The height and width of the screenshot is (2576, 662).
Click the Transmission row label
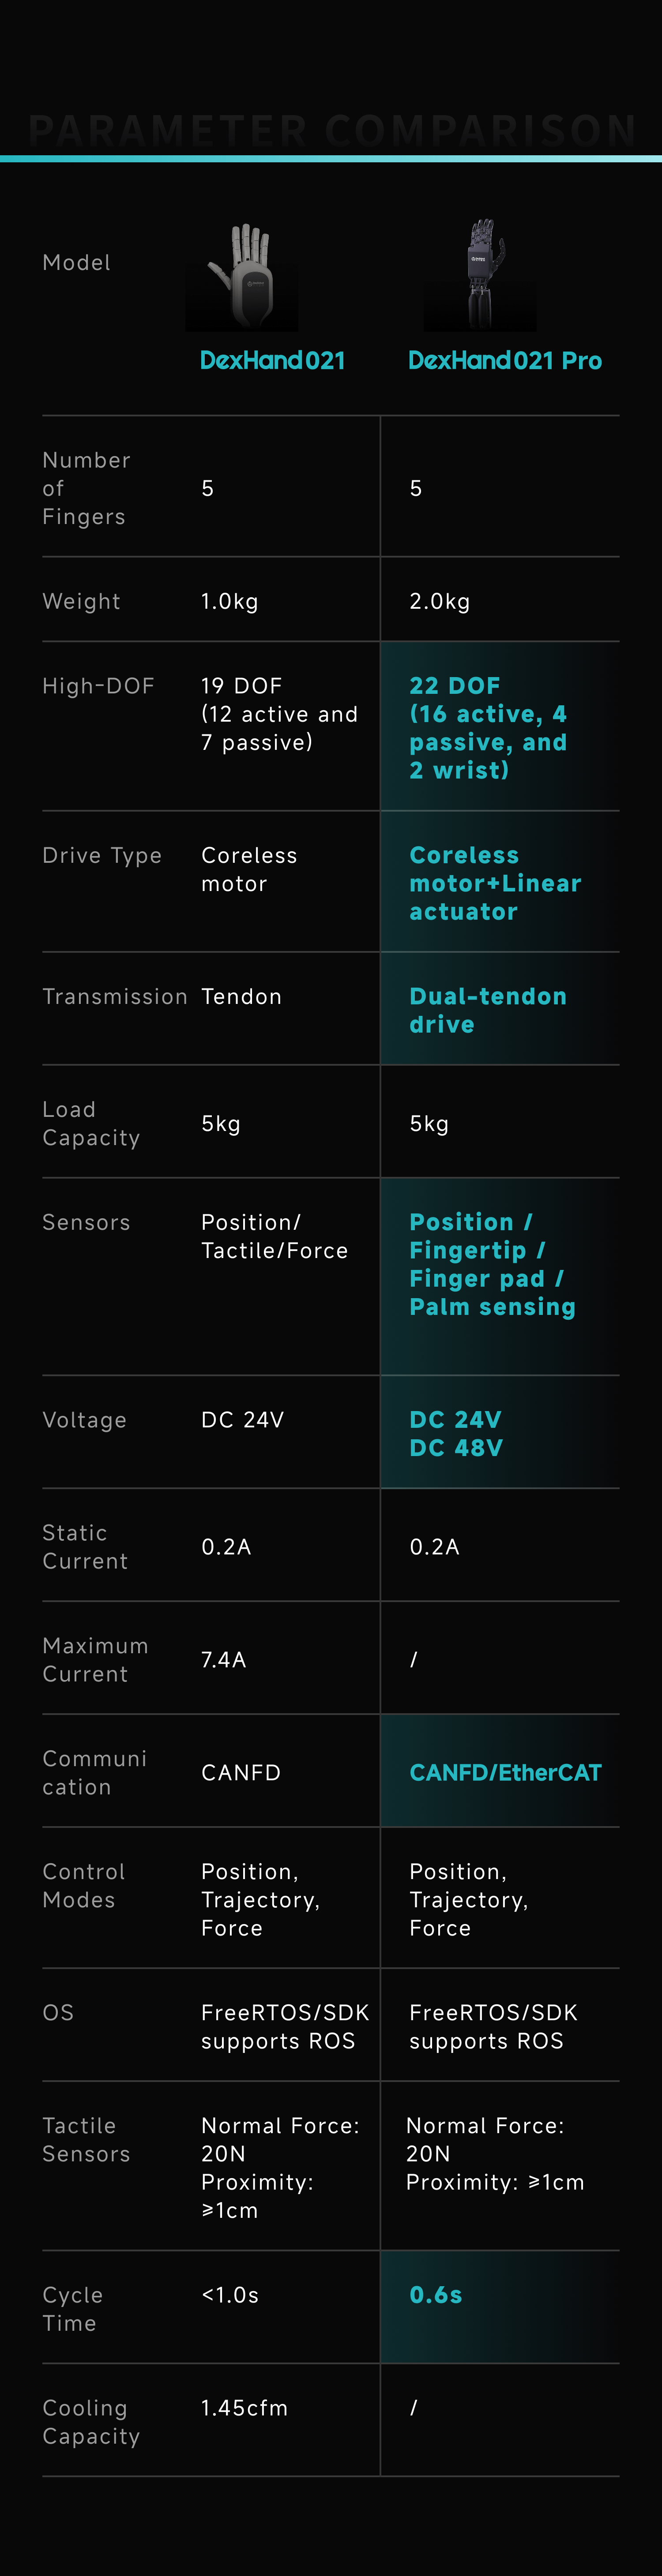pos(115,997)
